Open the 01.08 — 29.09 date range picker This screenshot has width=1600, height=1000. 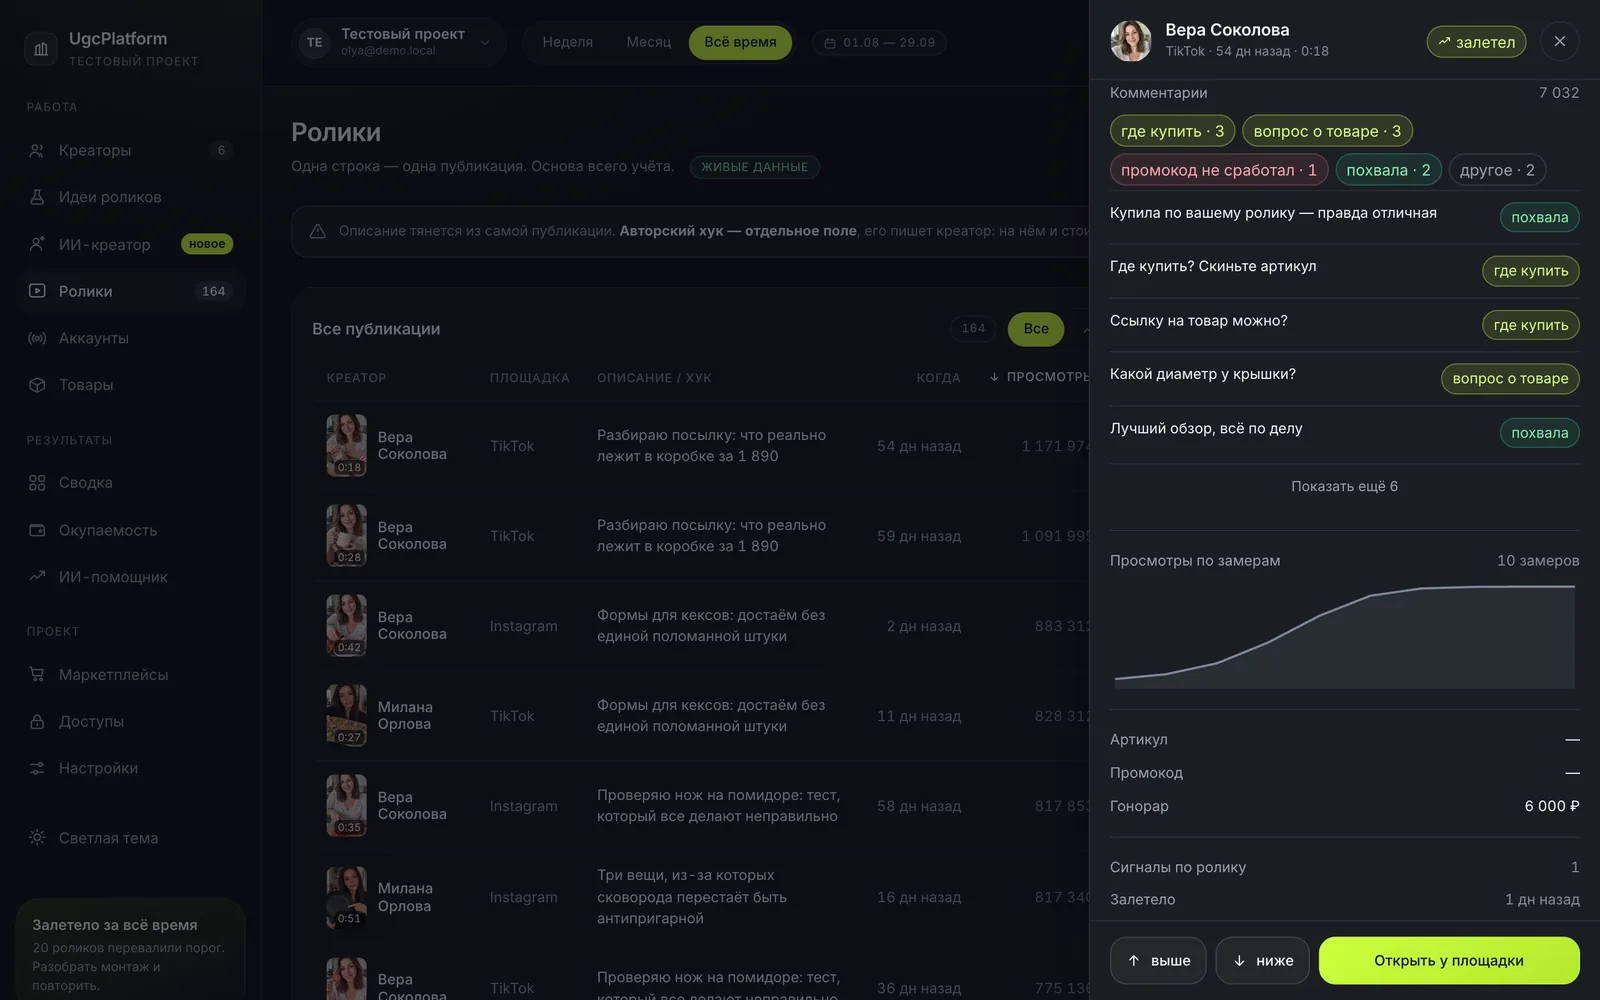click(x=879, y=43)
